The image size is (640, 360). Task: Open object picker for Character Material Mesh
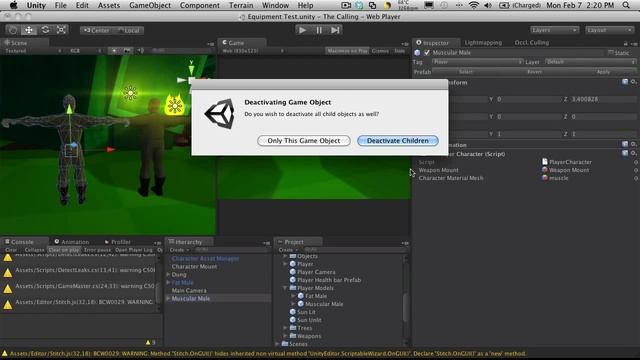point(636,178)
